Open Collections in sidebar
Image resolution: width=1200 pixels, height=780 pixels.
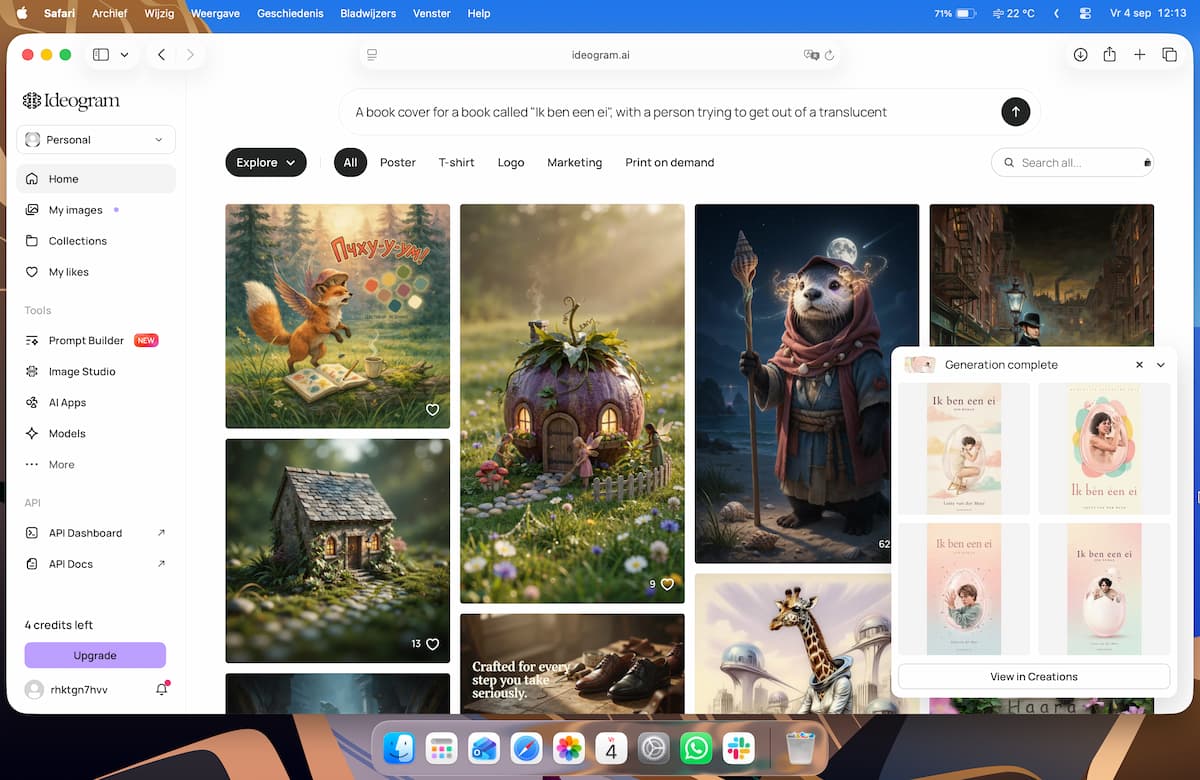coord(96,241)
